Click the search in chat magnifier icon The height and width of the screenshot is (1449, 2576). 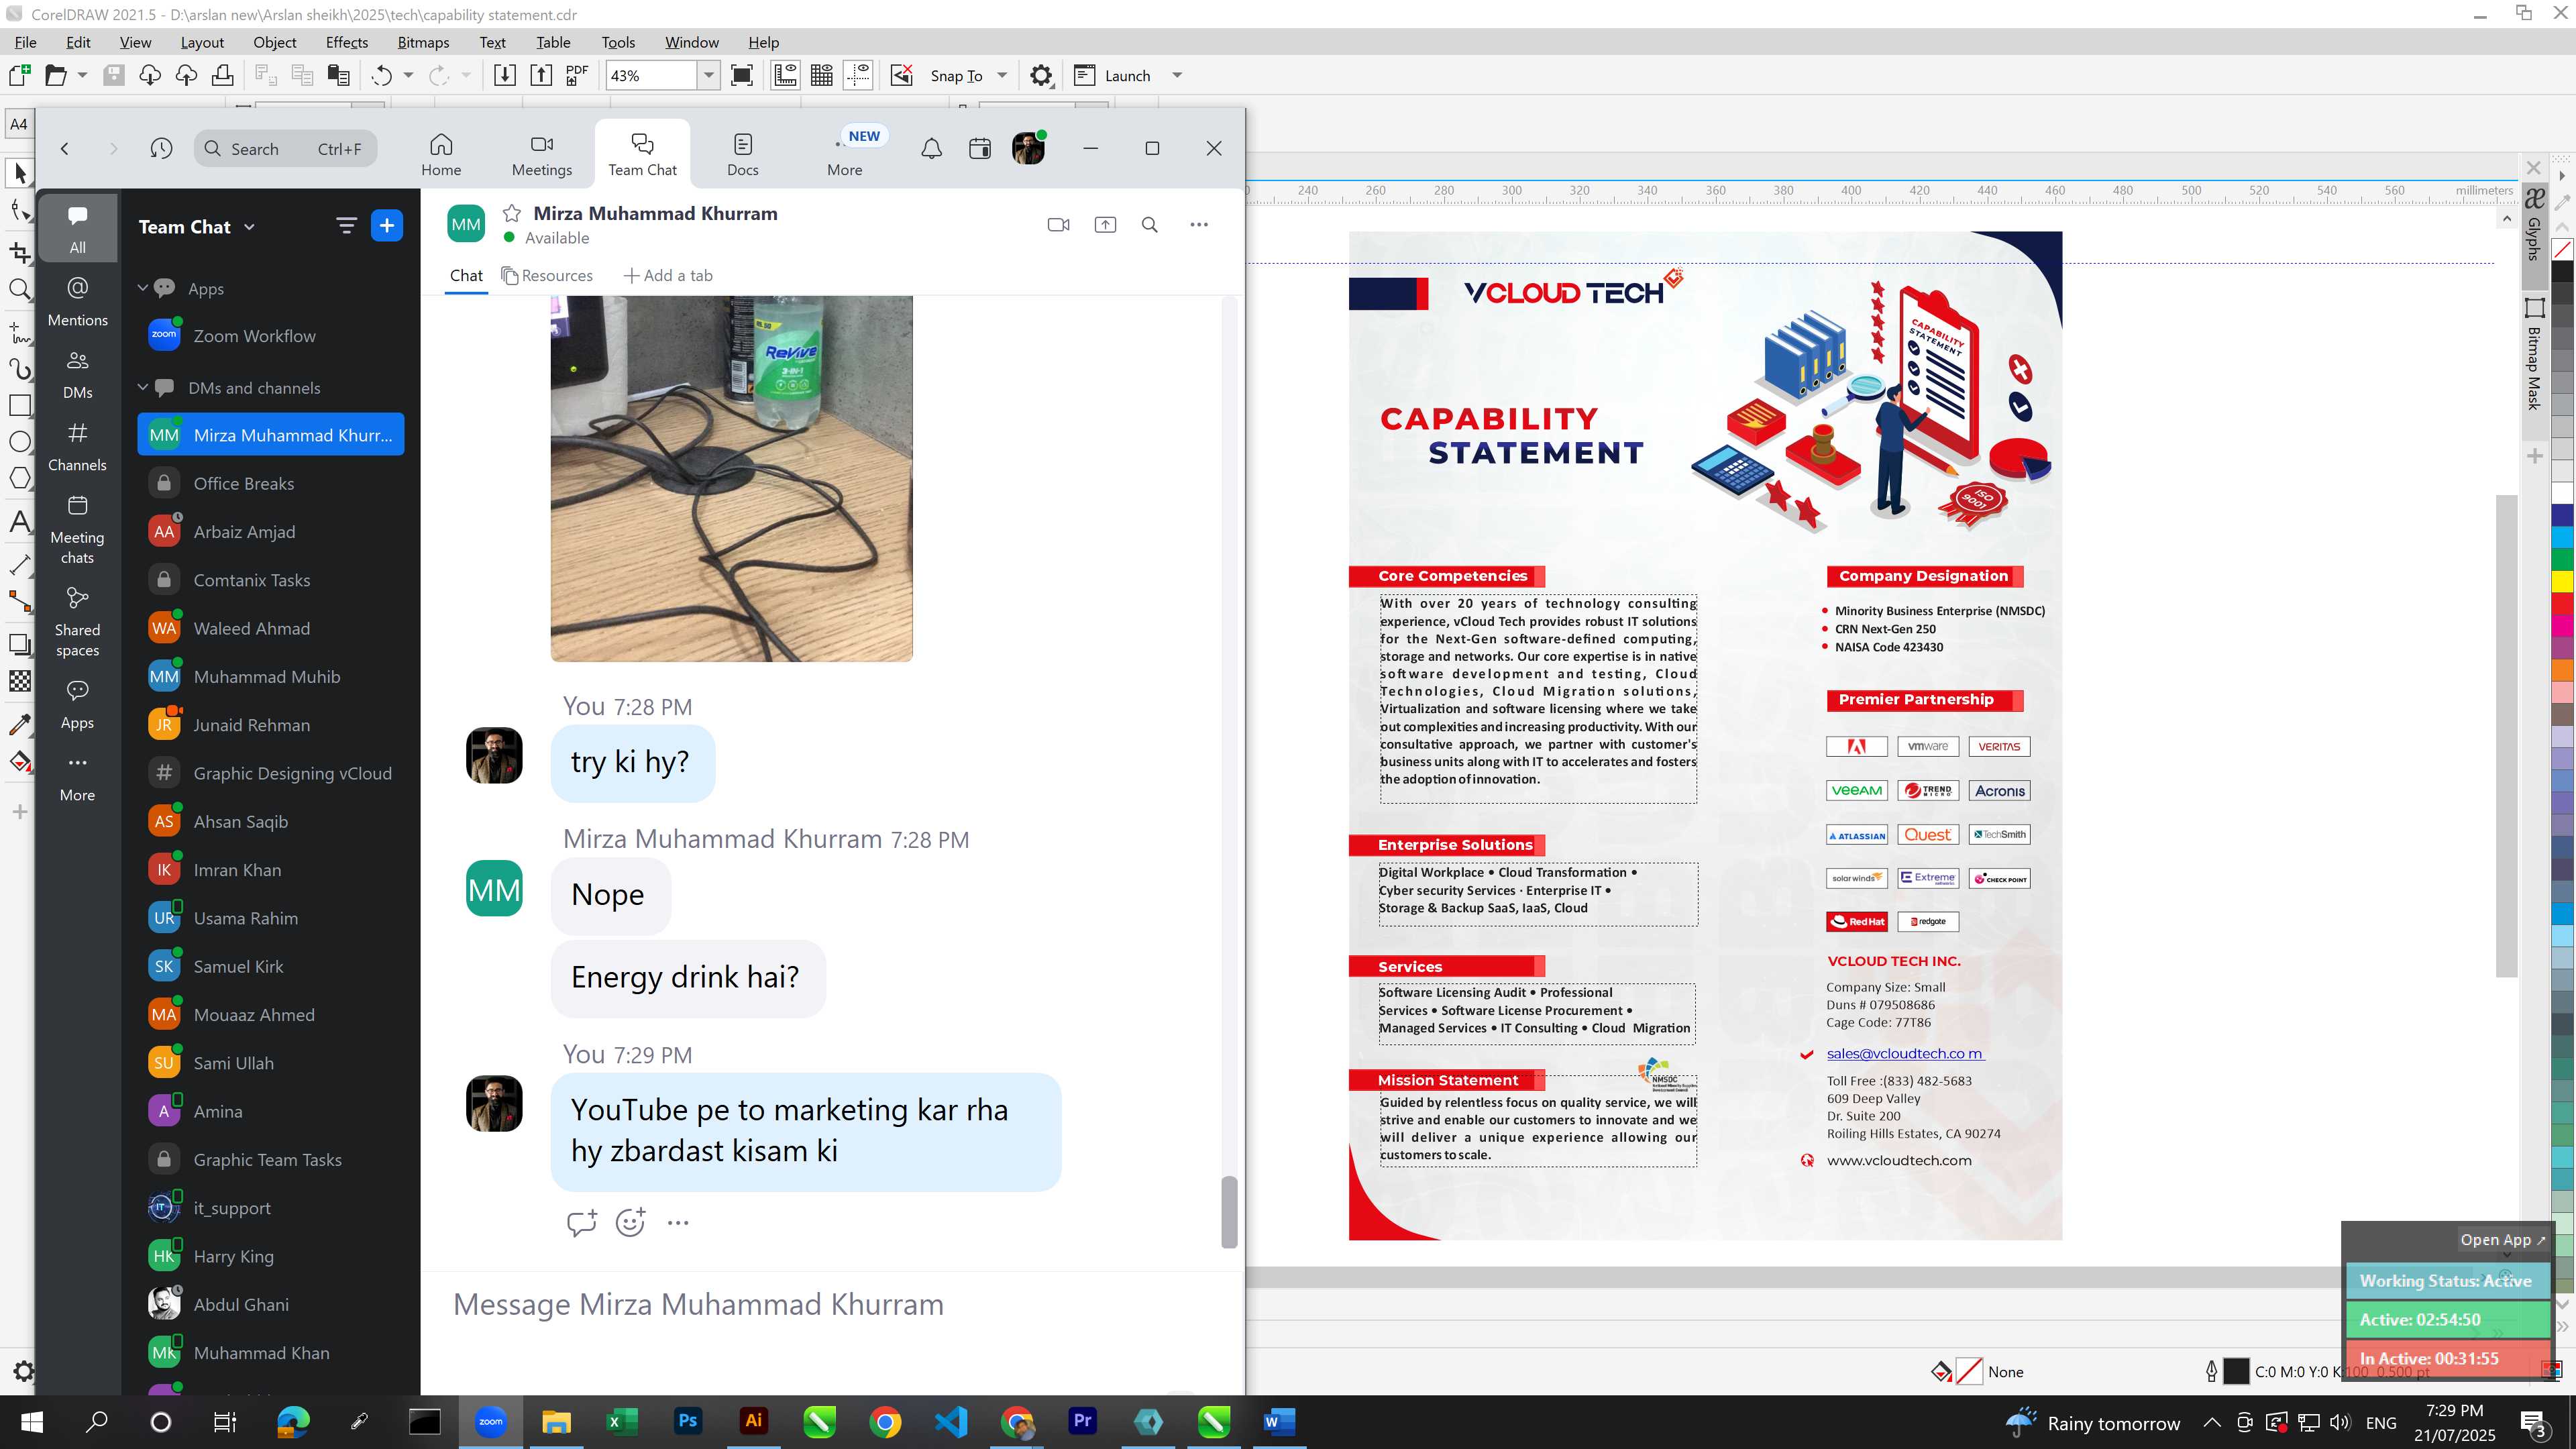1150,225
